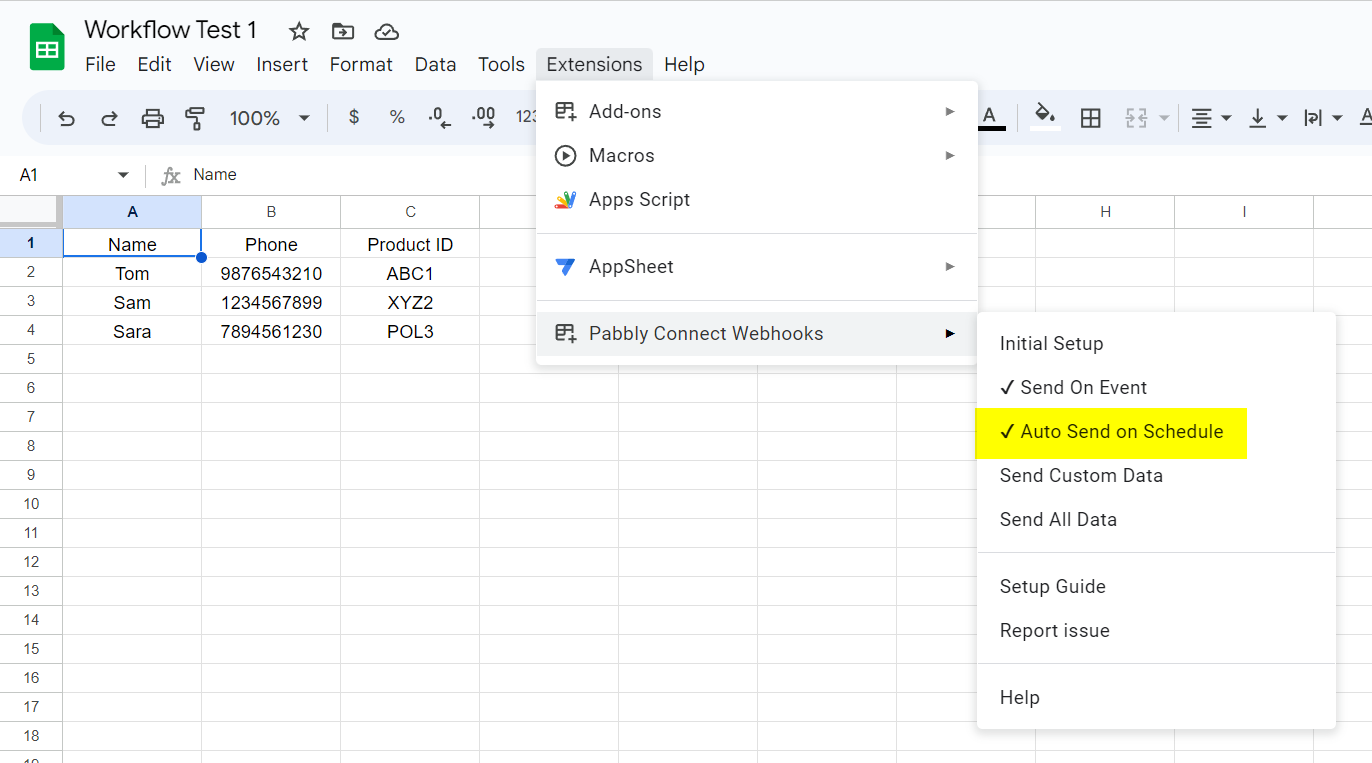Open the text color picker
This screenshot has width=1372, height=763.
[990, 118]
